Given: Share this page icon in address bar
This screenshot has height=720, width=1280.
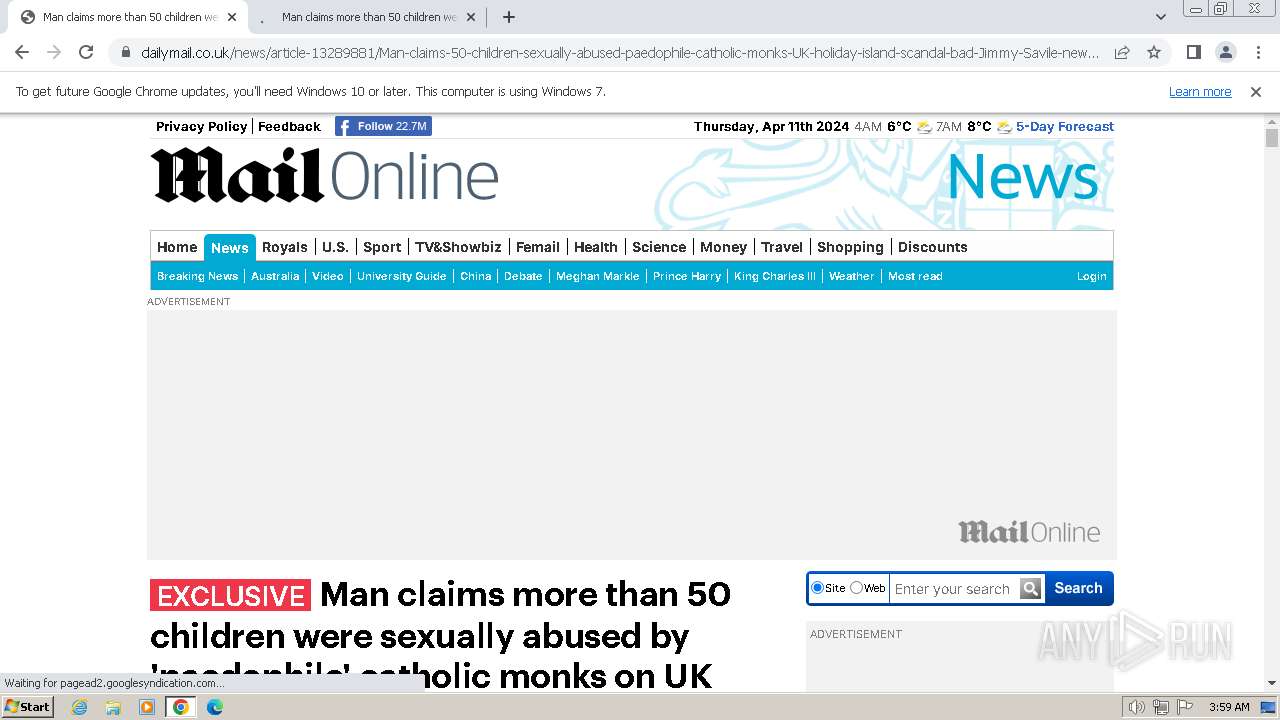Looking at the screenshot, I should click(1122, 52).
